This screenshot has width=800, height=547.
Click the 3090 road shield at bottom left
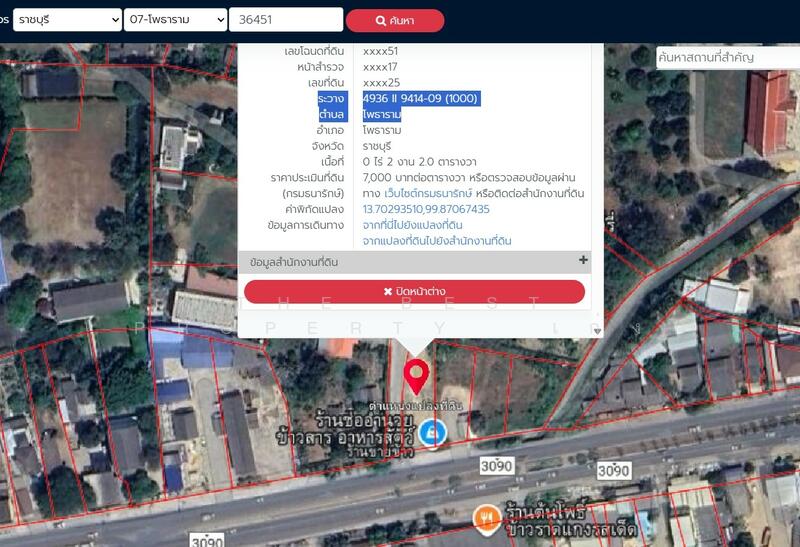pyautogui.click(x=206, y=541)
